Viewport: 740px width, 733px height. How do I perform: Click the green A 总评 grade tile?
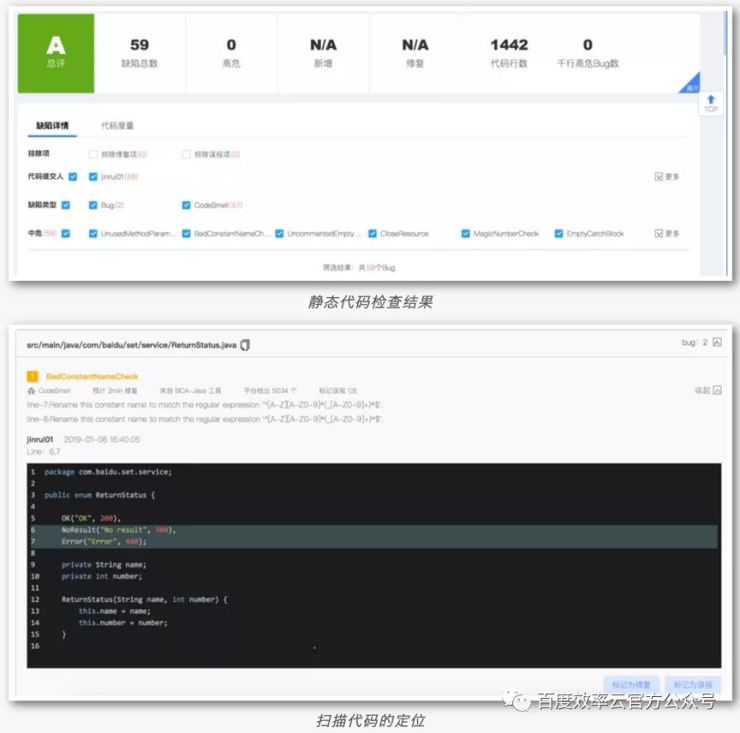(56, 53)
